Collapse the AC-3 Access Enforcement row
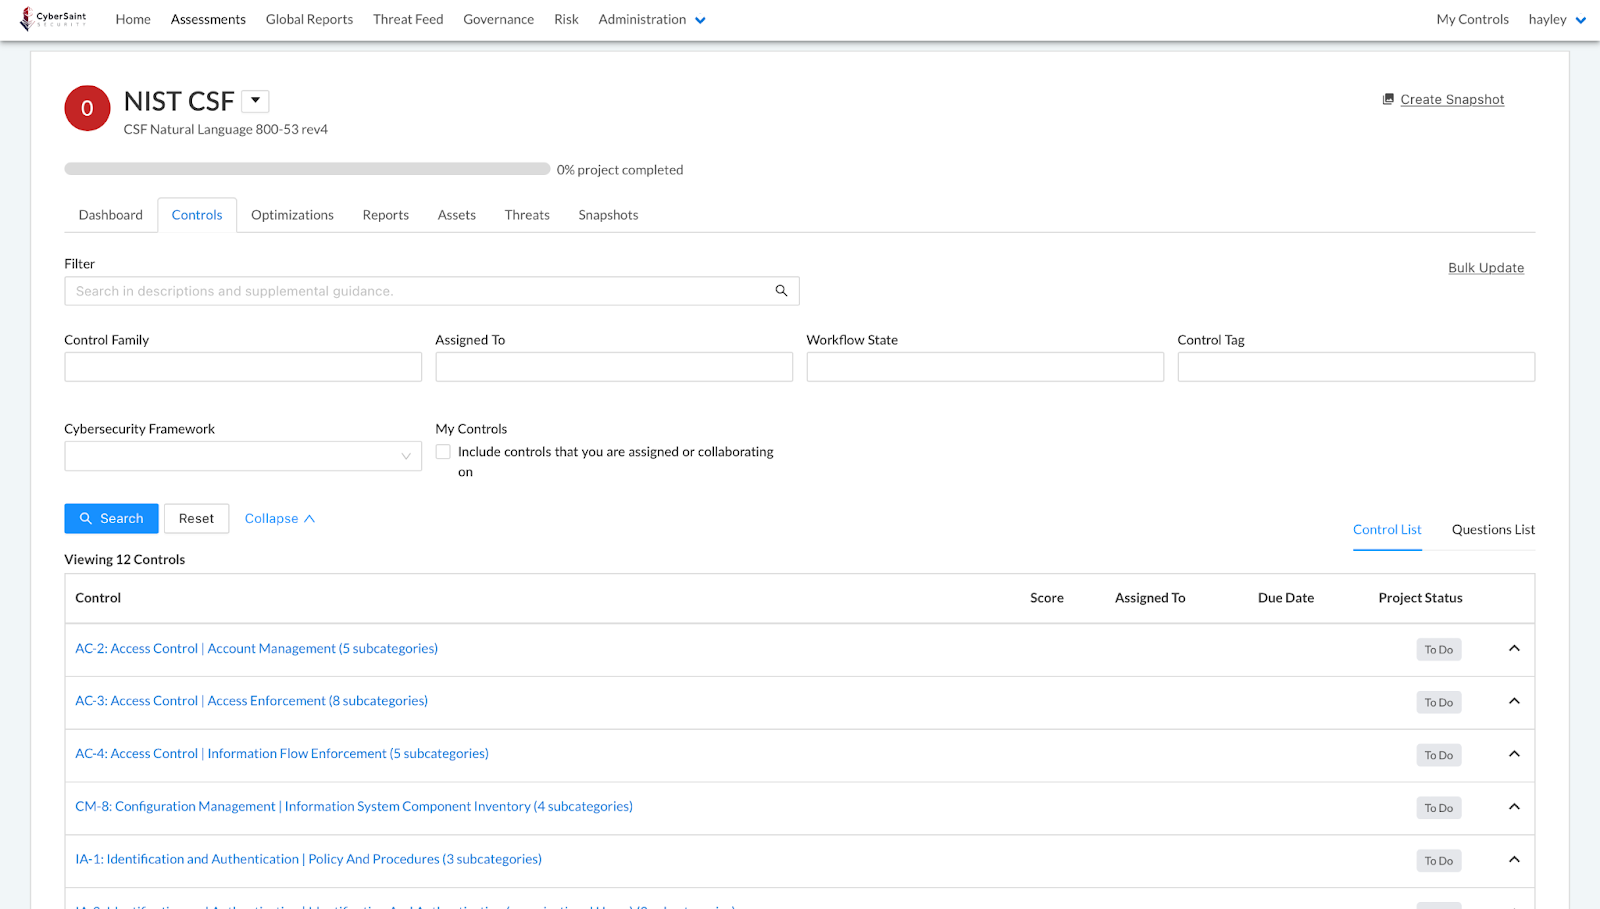Viewport: 1600px width, 909px height. (x=1514, y=701)
